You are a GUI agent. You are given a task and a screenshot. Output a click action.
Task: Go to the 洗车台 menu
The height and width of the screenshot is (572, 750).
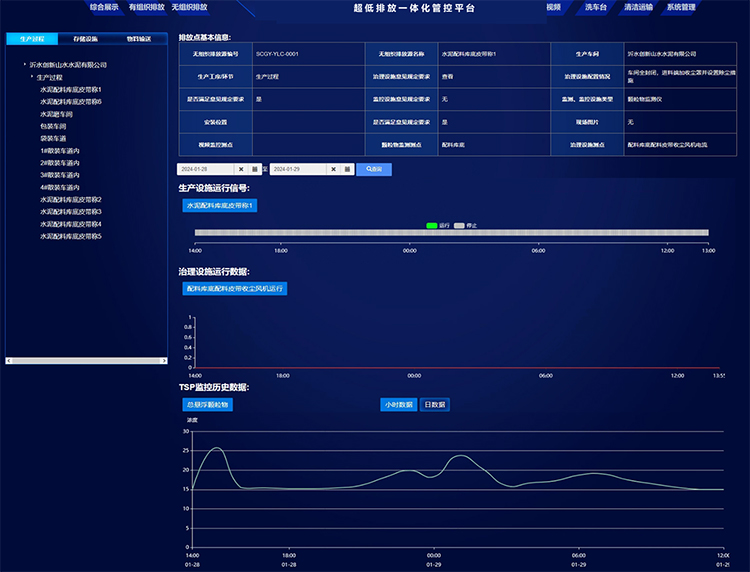pos(596,7)
